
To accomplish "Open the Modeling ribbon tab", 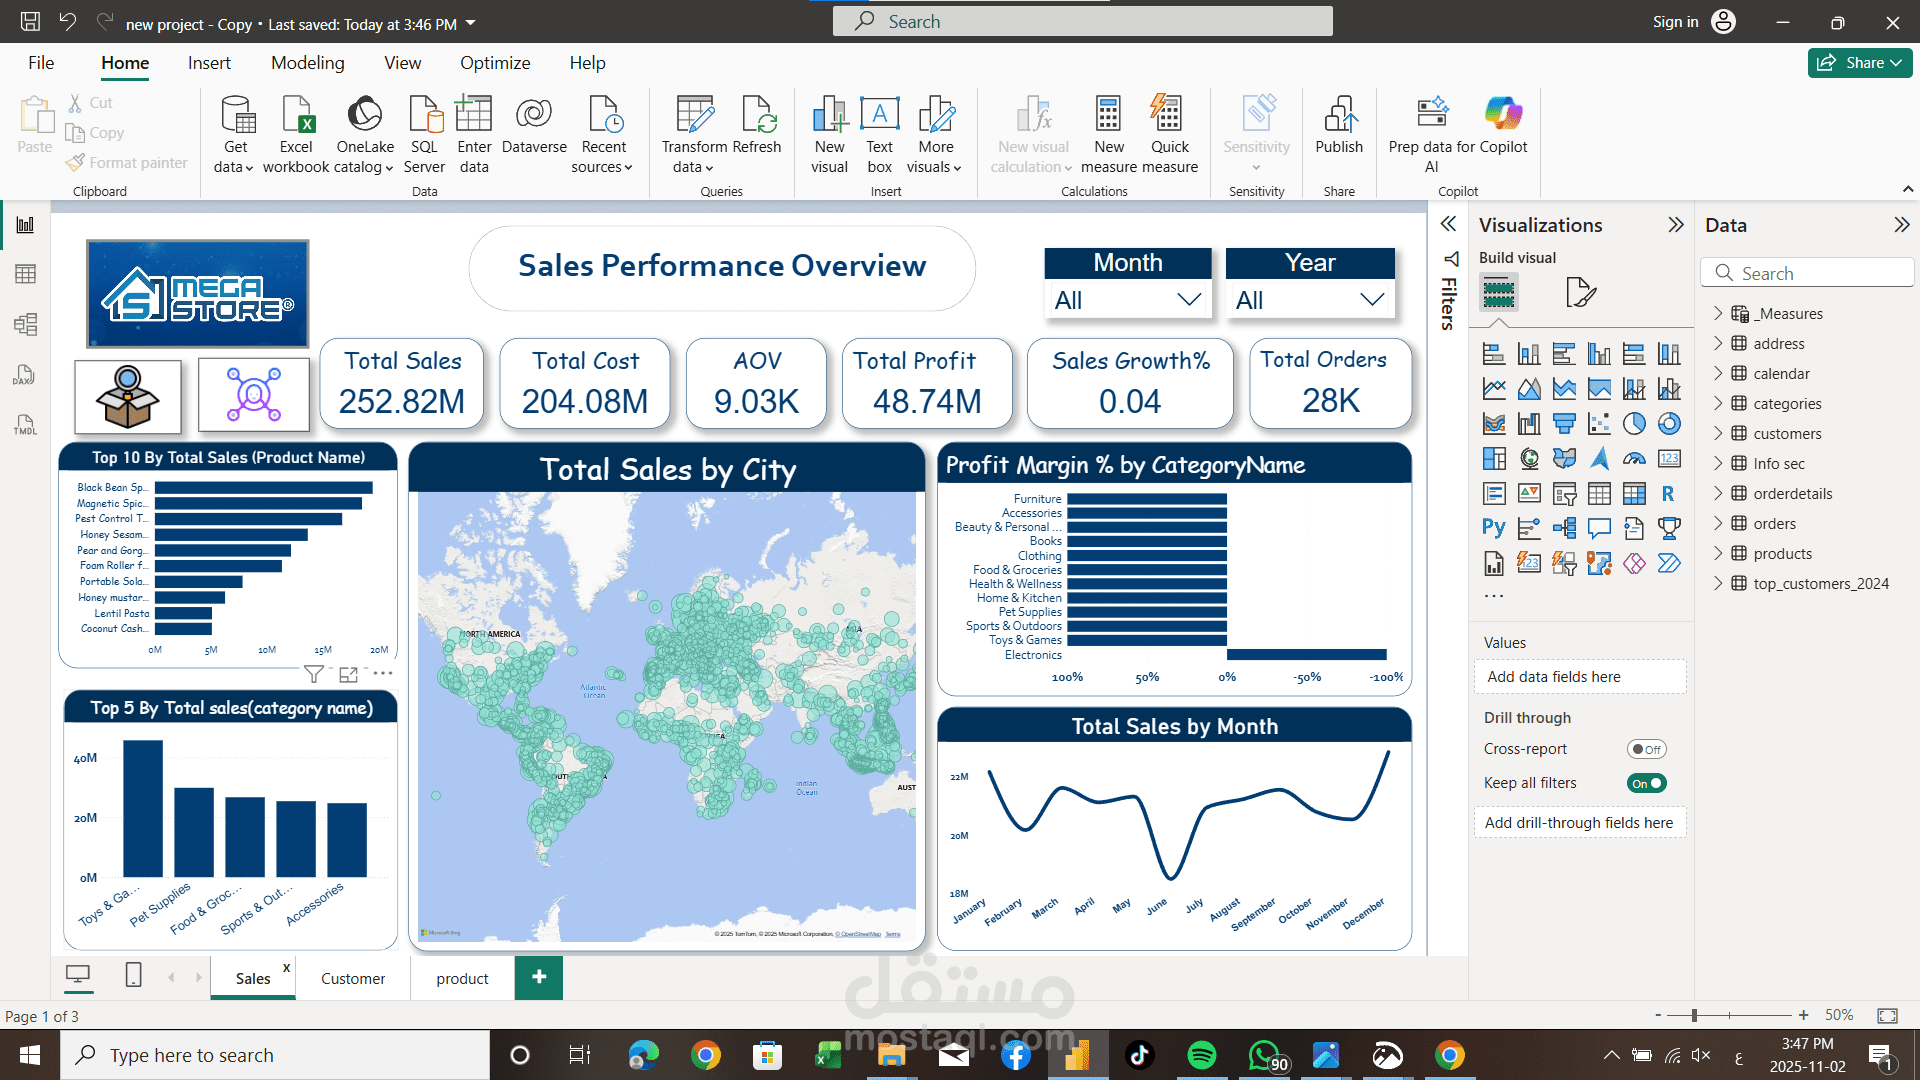I will (x=307, y=63).
